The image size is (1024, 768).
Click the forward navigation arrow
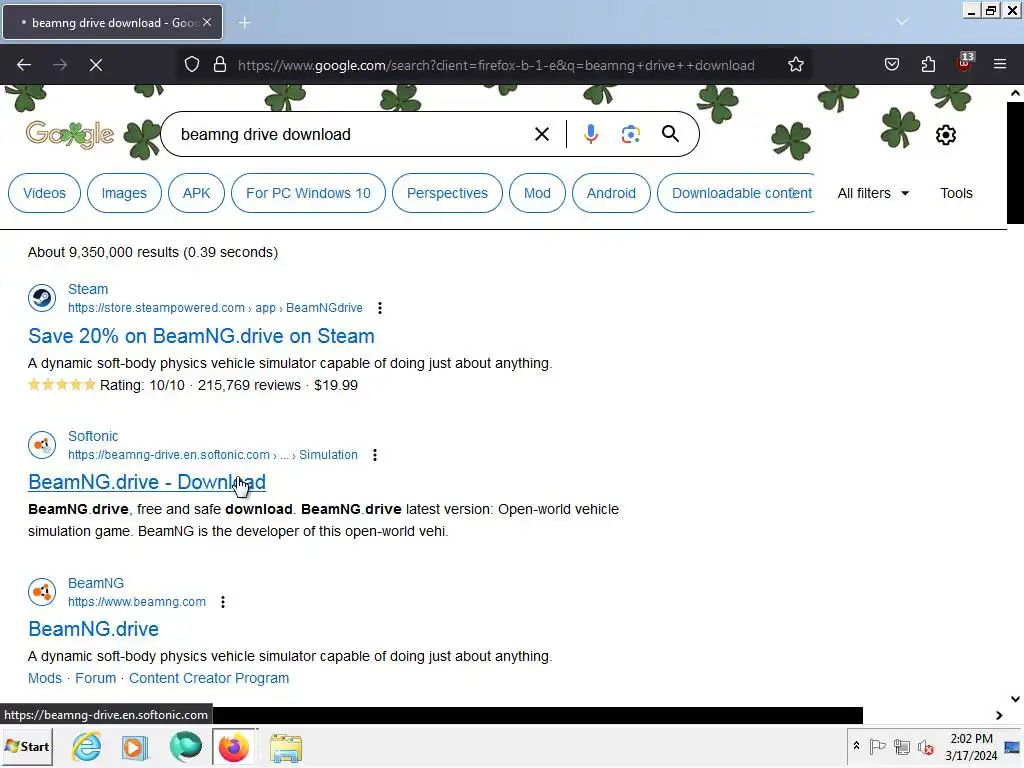(x=60, y=65)
